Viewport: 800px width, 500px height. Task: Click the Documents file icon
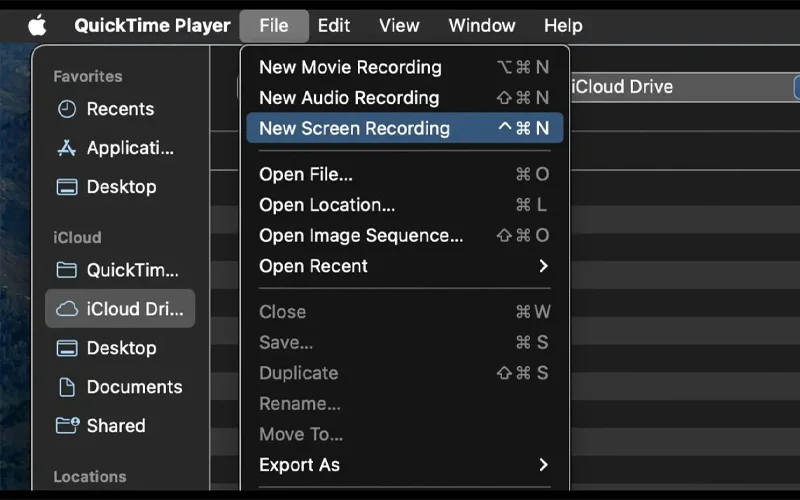click(x=67, y=387)
